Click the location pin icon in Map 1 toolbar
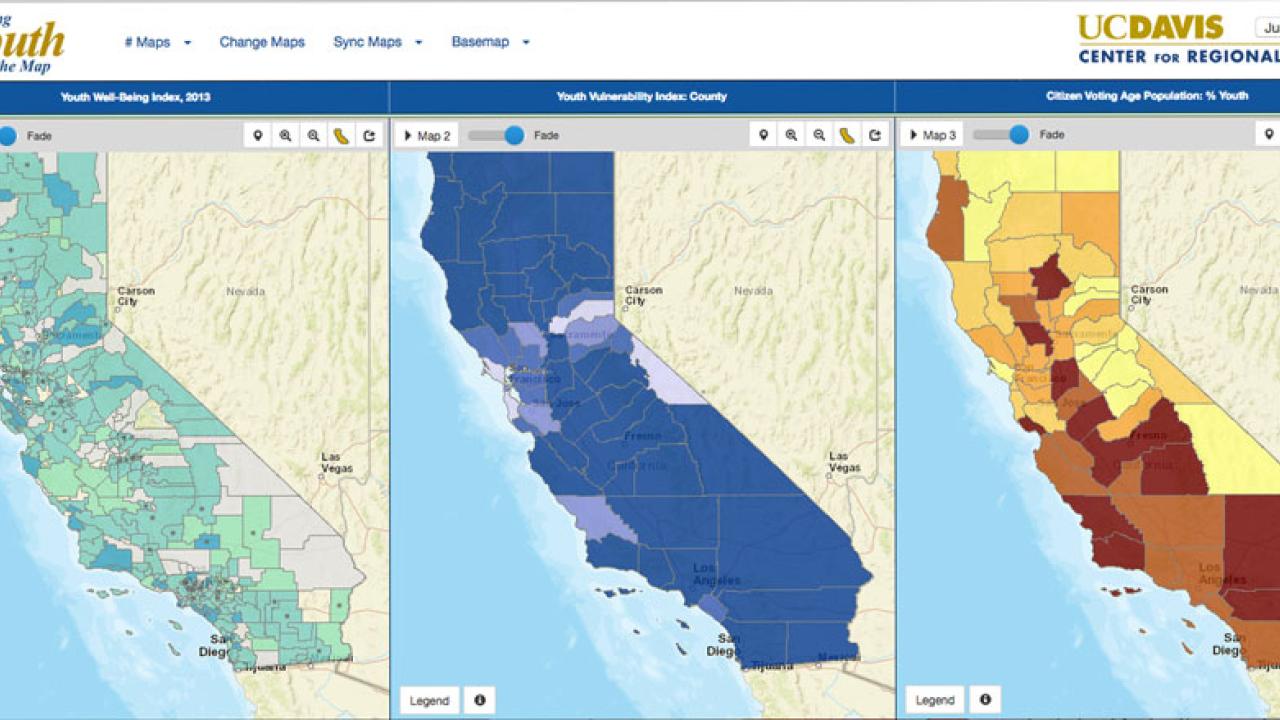Viewport: 1280px width, 720px height. coord(258,136)
